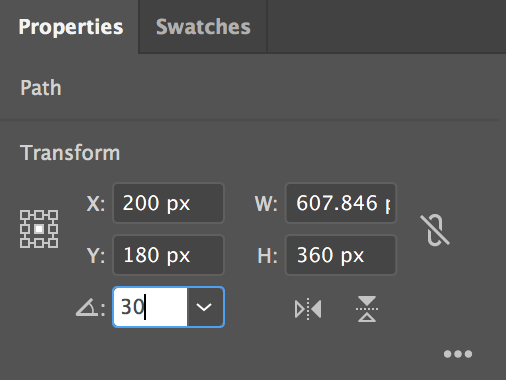Flip the path horizontally

pos(308,309)
